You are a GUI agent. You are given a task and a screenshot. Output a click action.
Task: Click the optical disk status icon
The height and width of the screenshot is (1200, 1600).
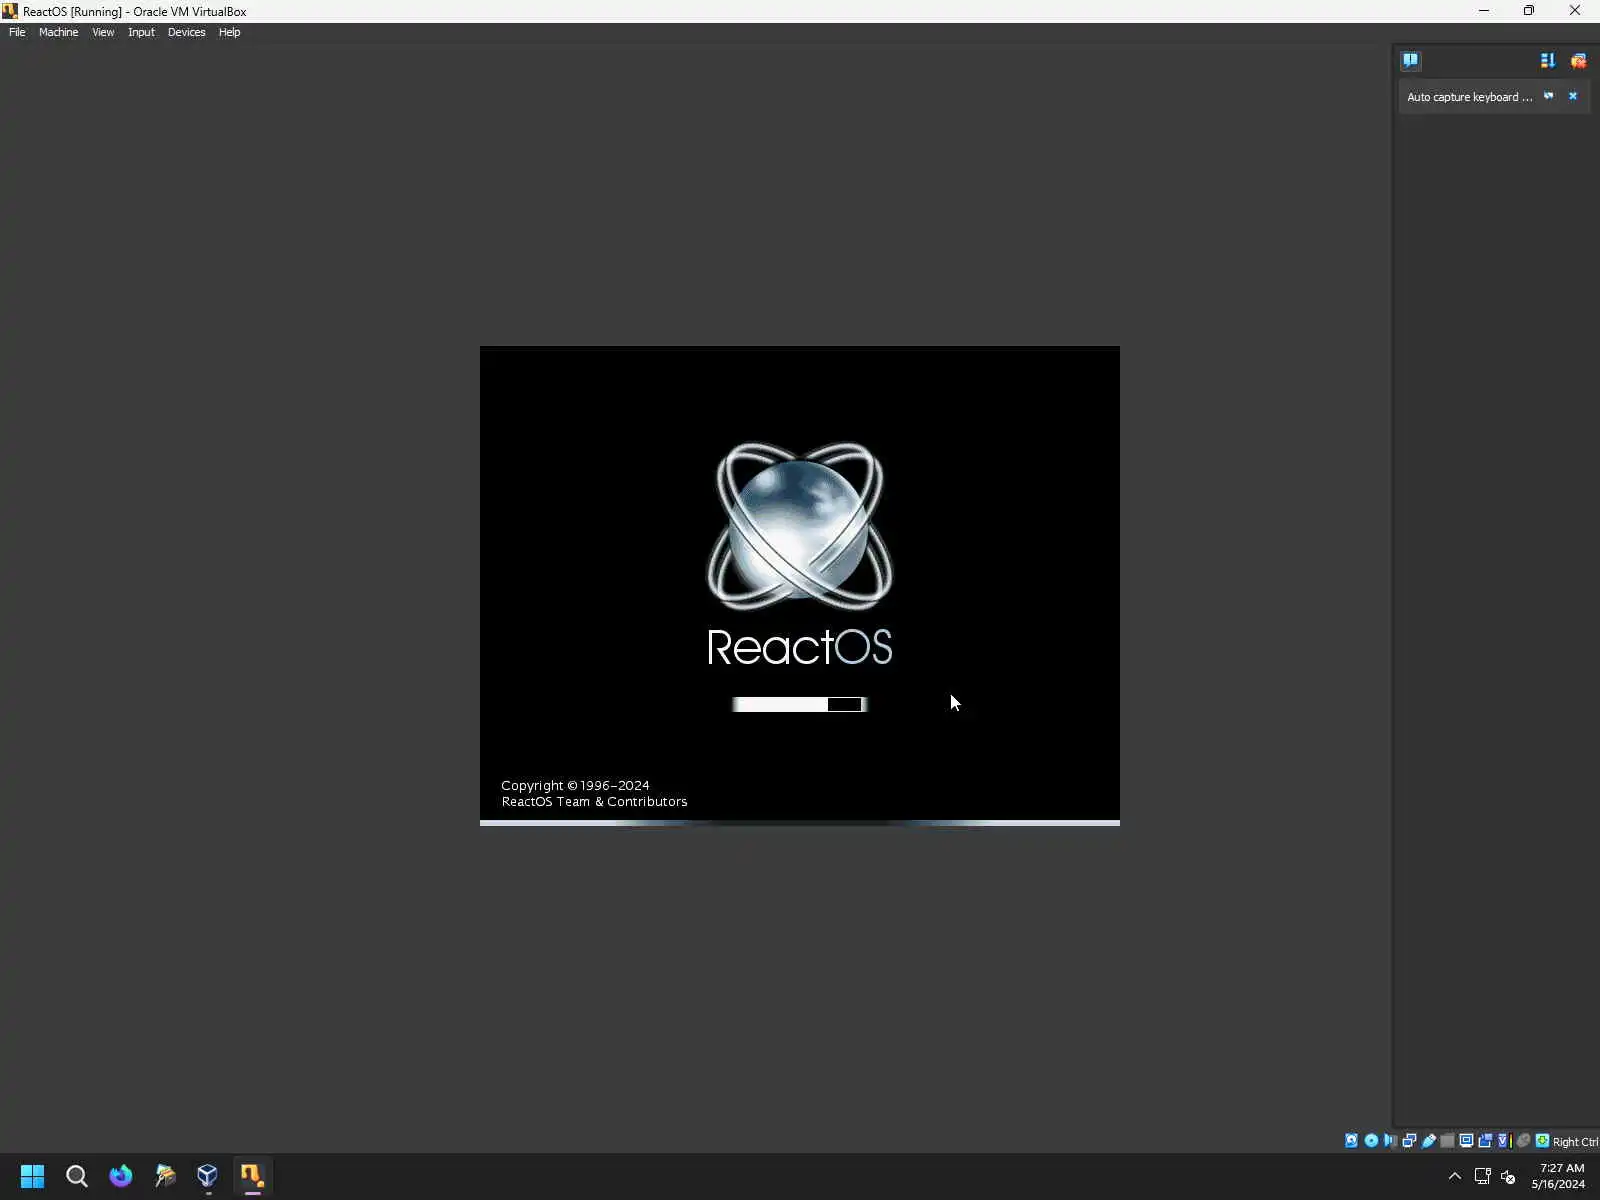[x=1371, y=1140]
